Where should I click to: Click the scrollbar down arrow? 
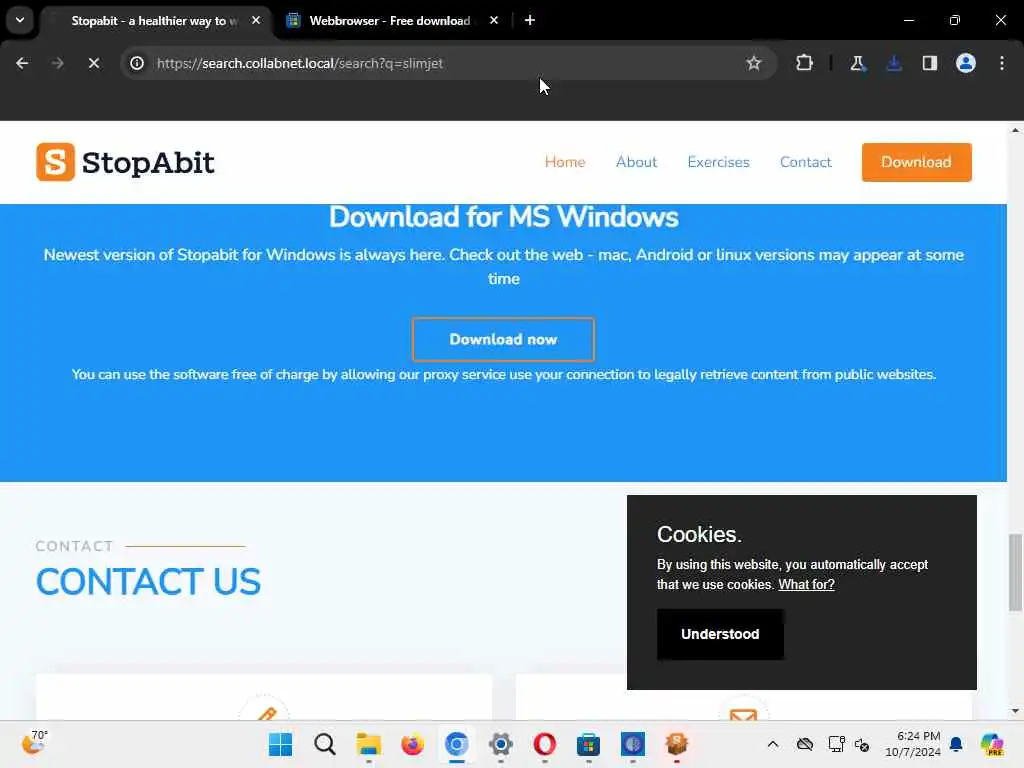(1015, 711)
